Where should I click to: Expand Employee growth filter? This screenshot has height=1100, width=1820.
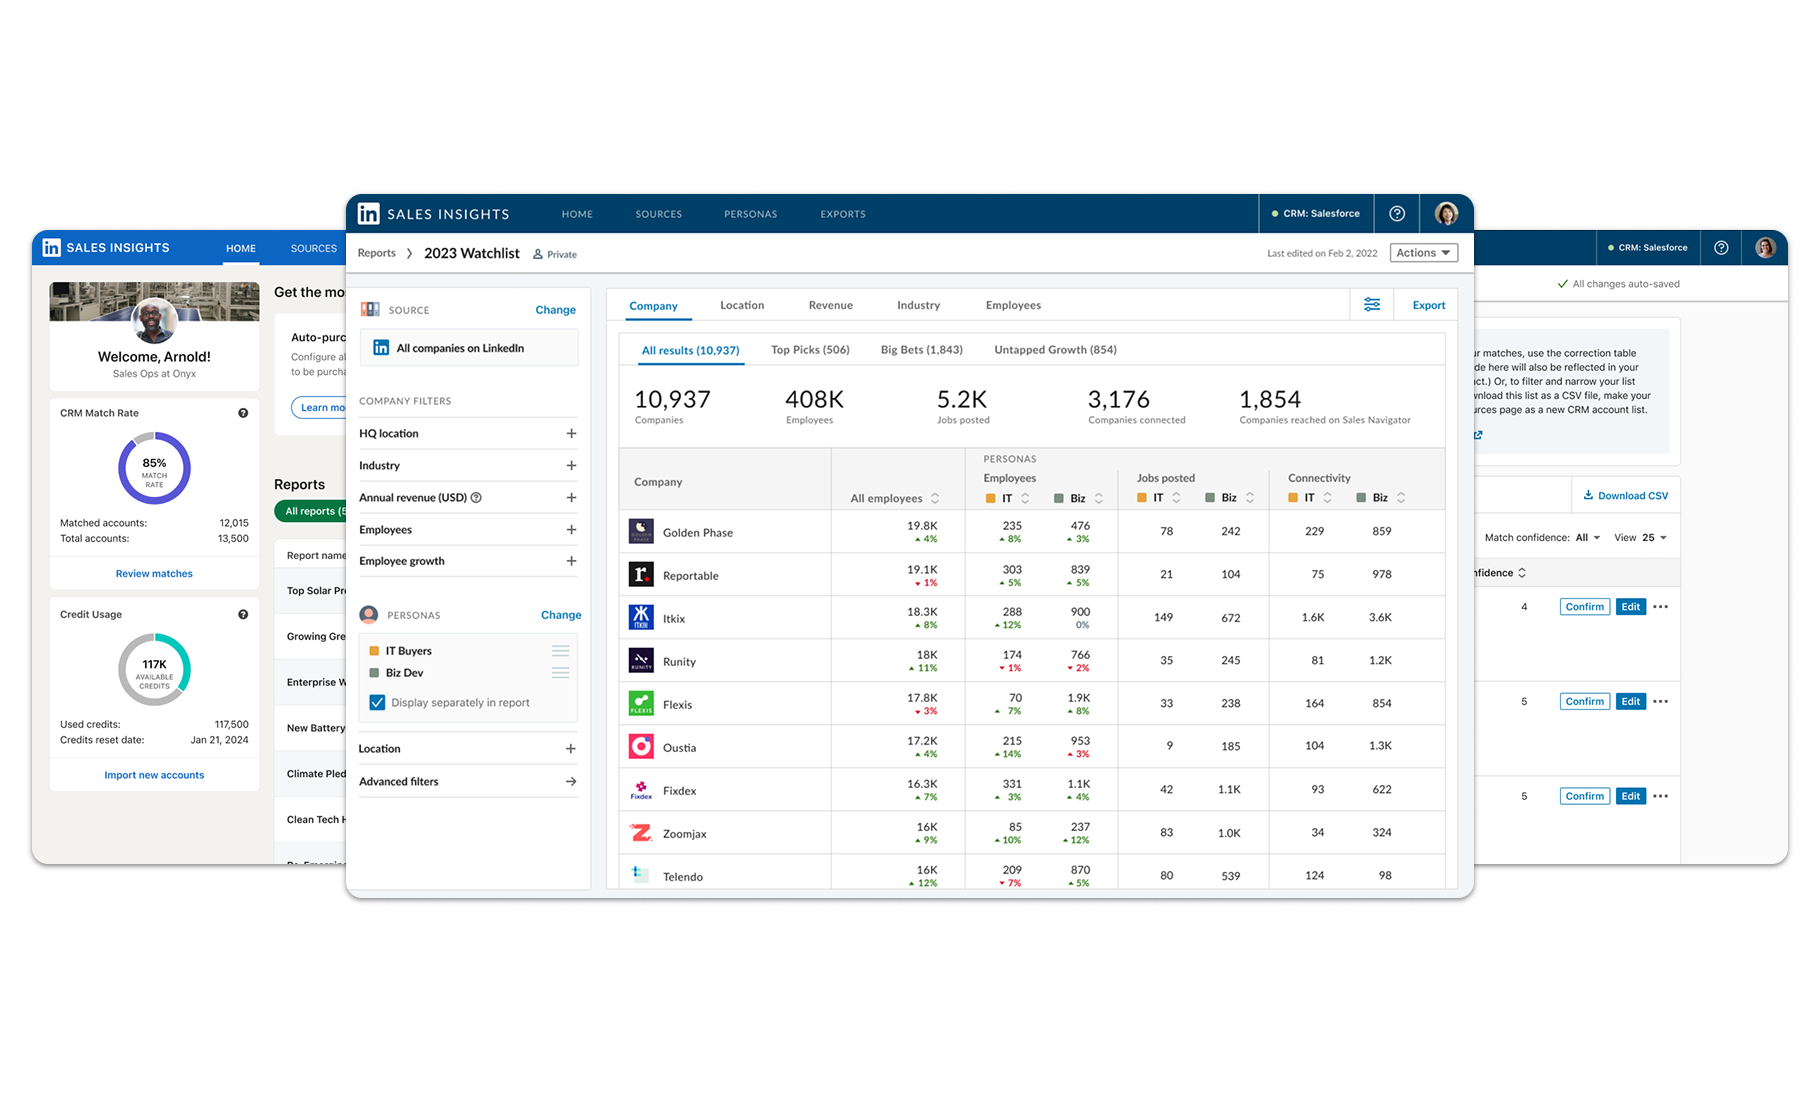pos(571,561)
